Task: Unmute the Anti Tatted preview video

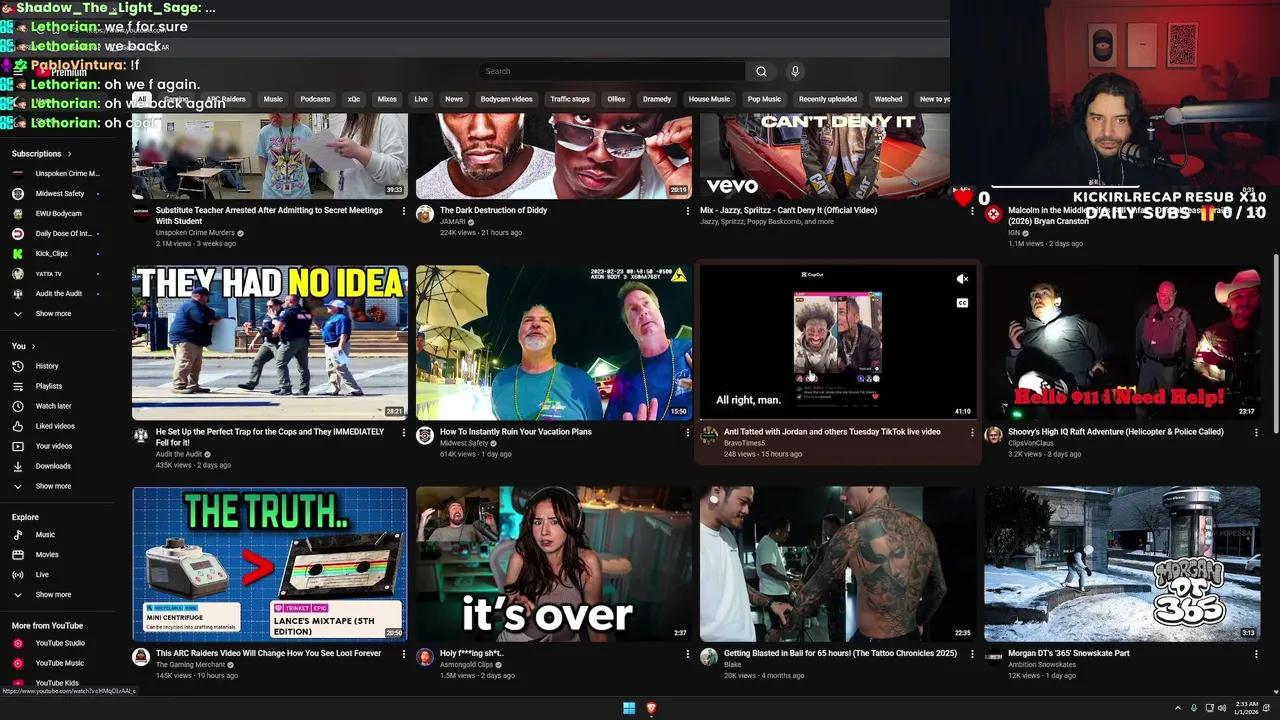Action: pos(962,280)
